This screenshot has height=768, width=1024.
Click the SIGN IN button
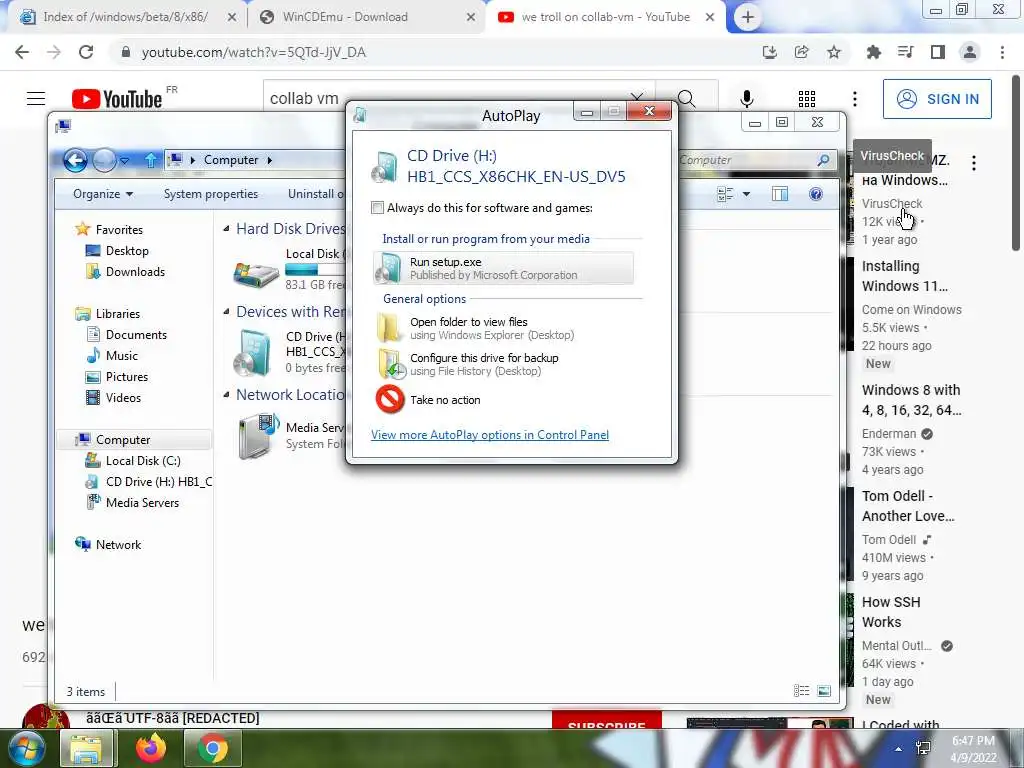(937, 99)
